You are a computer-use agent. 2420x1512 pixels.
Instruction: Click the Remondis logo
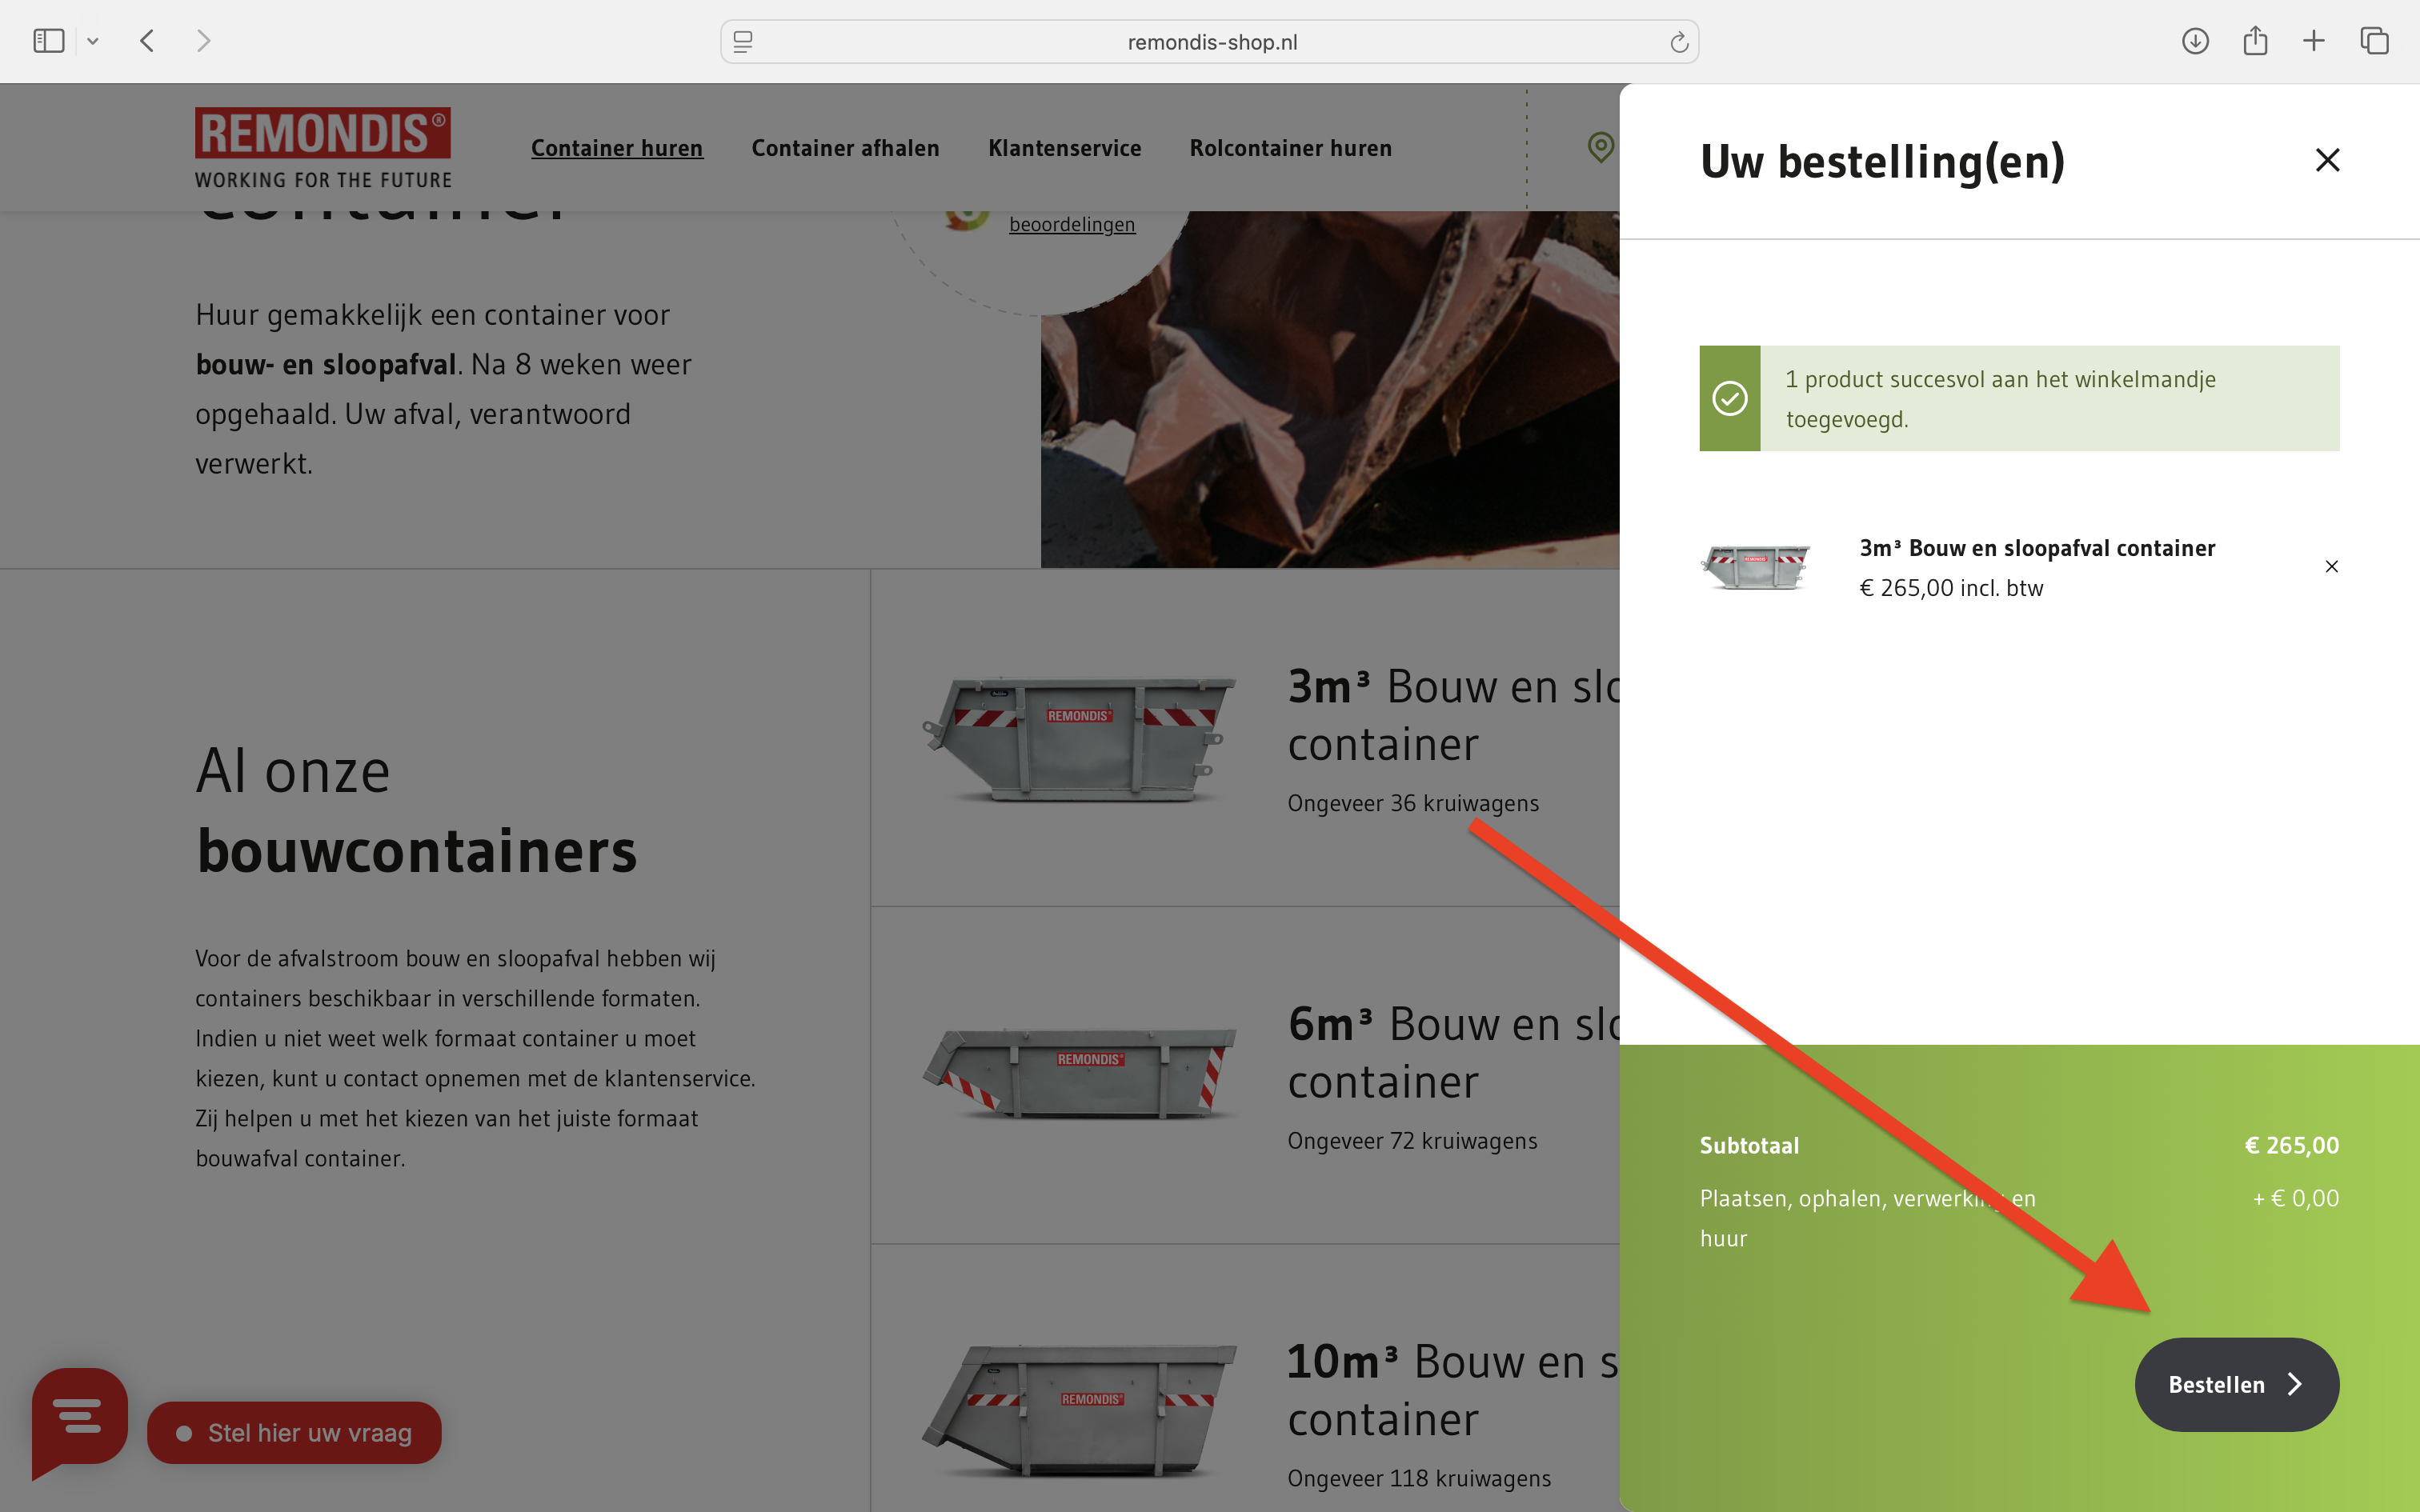pyautogui.click(x=322, y=147)
